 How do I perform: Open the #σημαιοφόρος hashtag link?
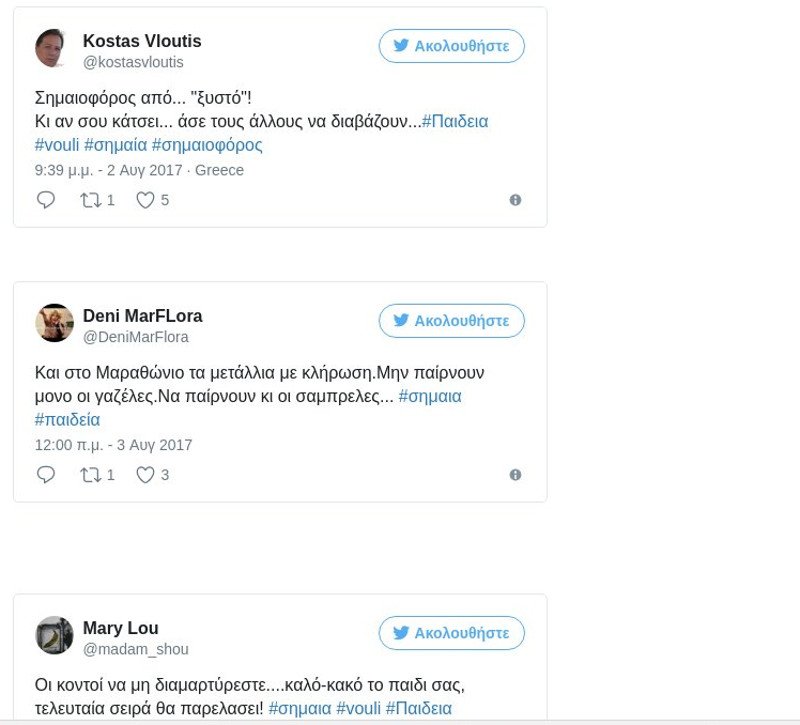207,145
